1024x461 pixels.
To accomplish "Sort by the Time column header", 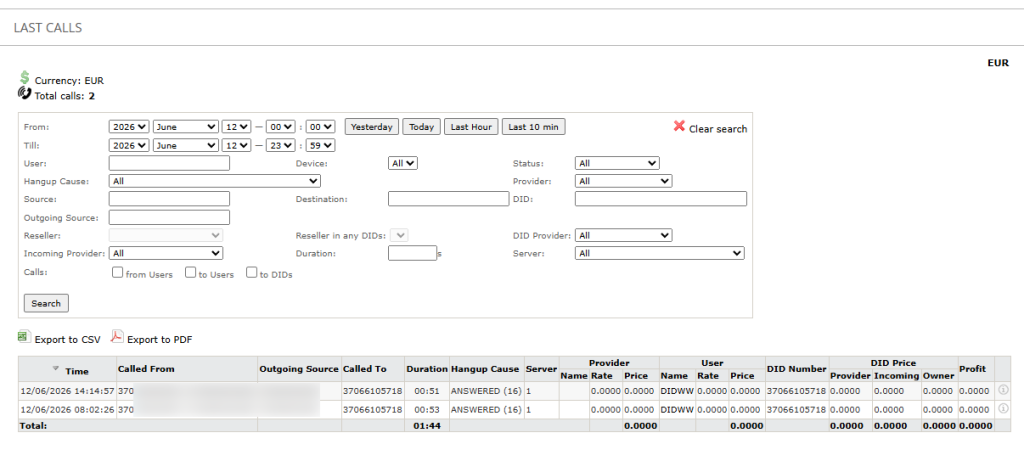I will click(x=76, y=371).
